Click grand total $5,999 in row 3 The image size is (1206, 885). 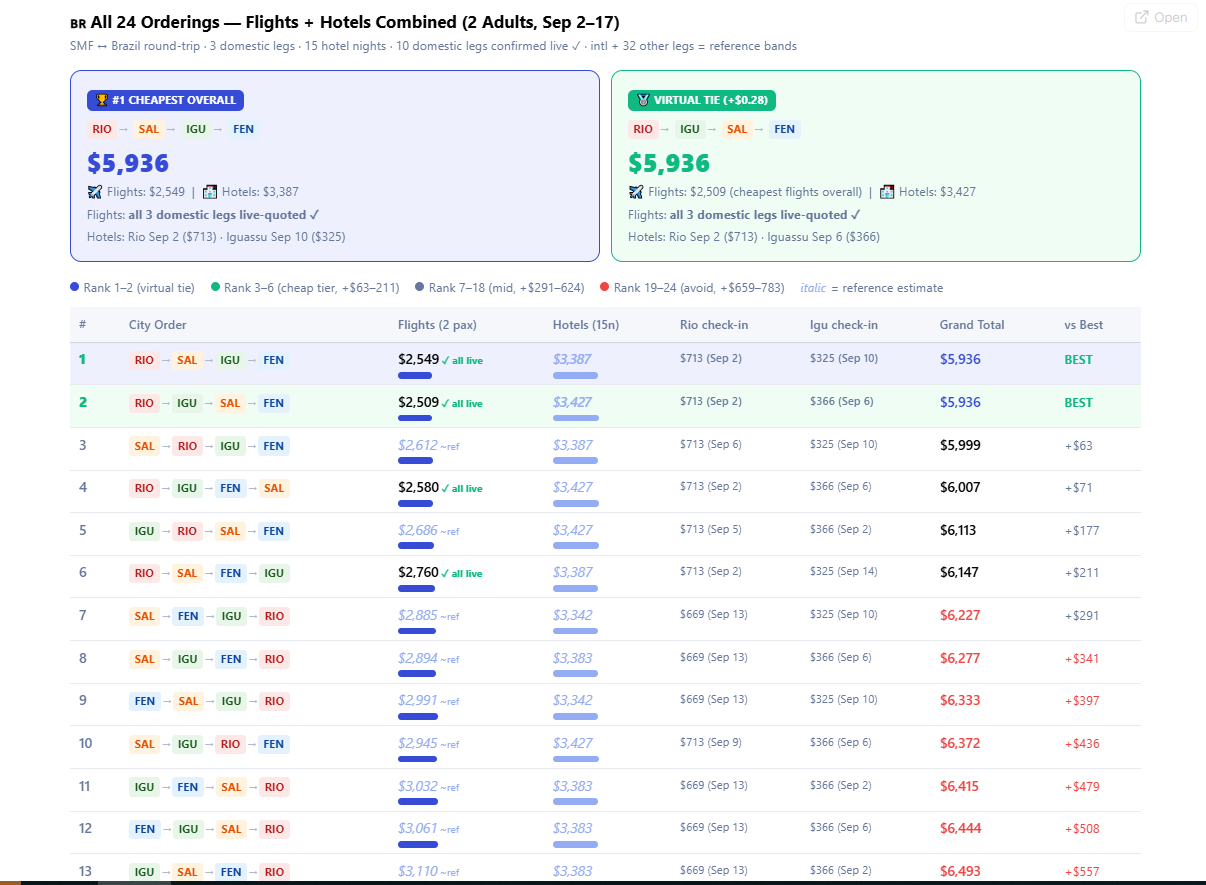pyautogui.click(x=960, y=445)
